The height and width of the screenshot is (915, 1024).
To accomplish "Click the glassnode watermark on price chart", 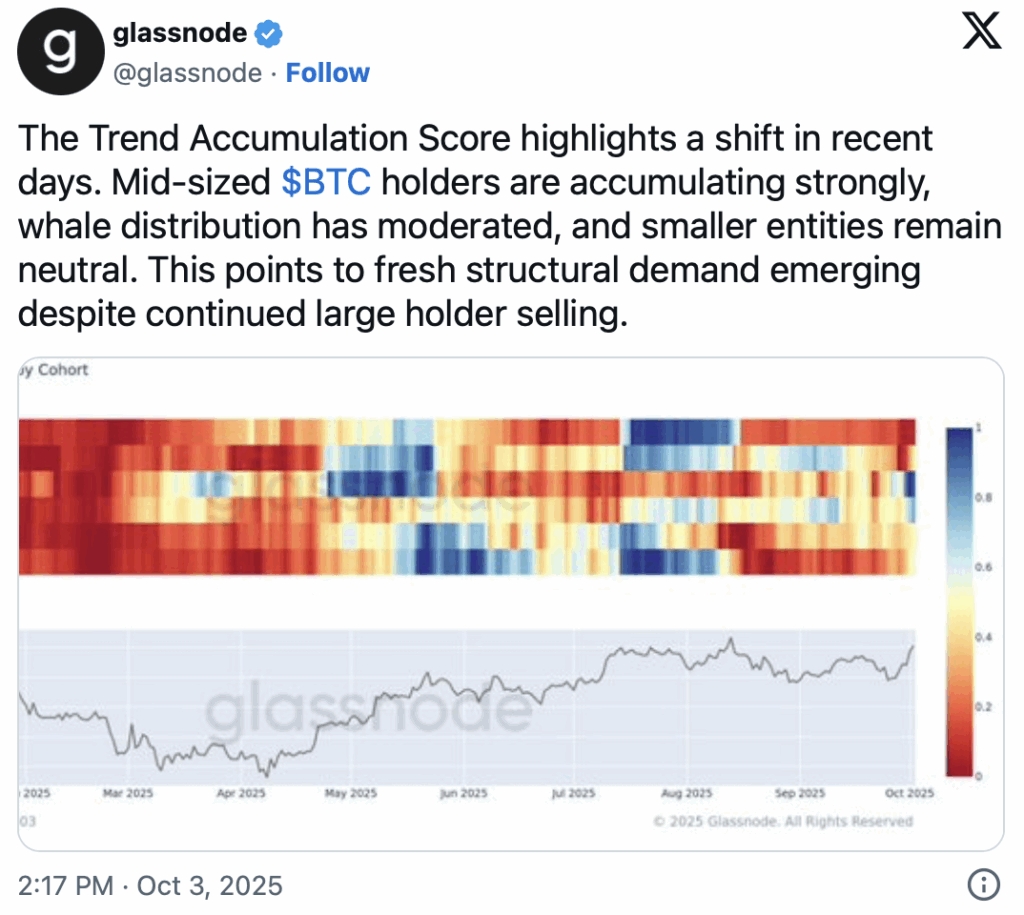I will [x=368, y=712].
